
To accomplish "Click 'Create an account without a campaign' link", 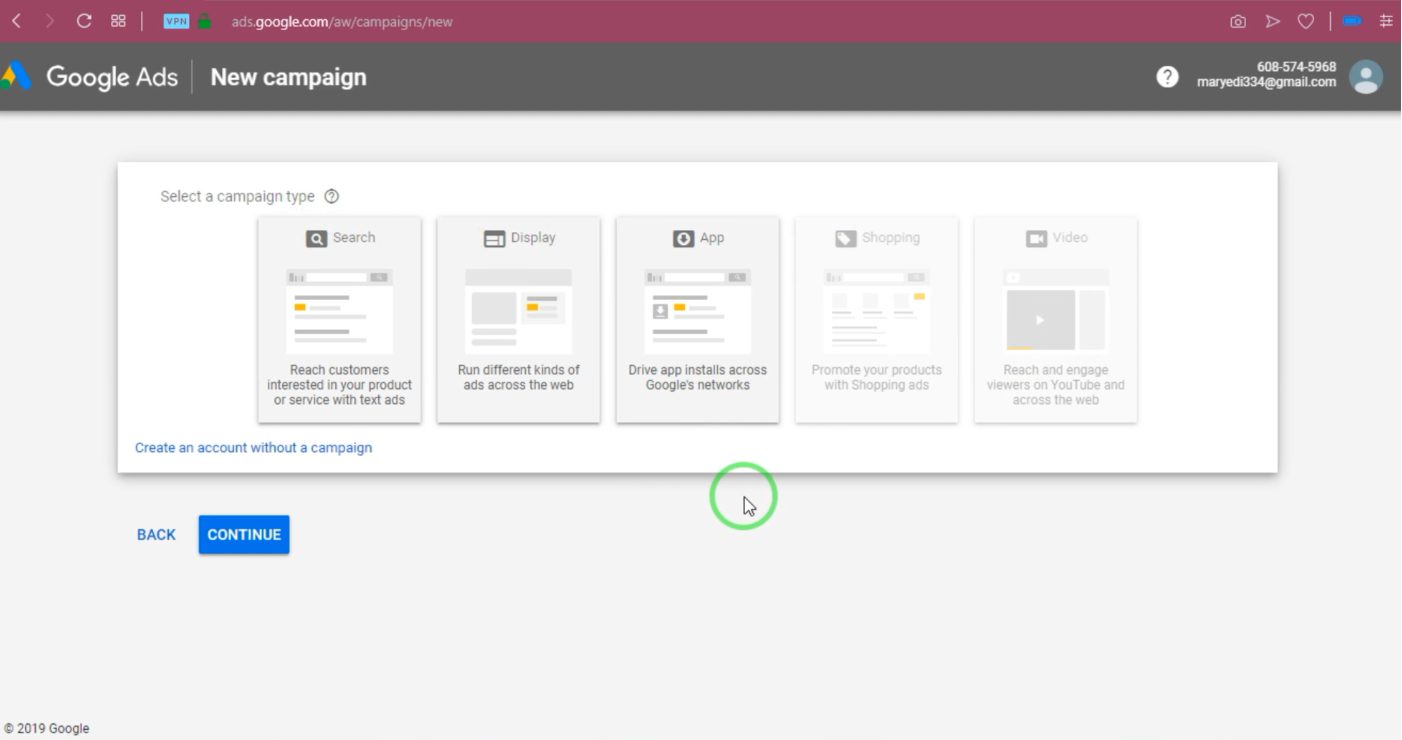I will [253, 448].
